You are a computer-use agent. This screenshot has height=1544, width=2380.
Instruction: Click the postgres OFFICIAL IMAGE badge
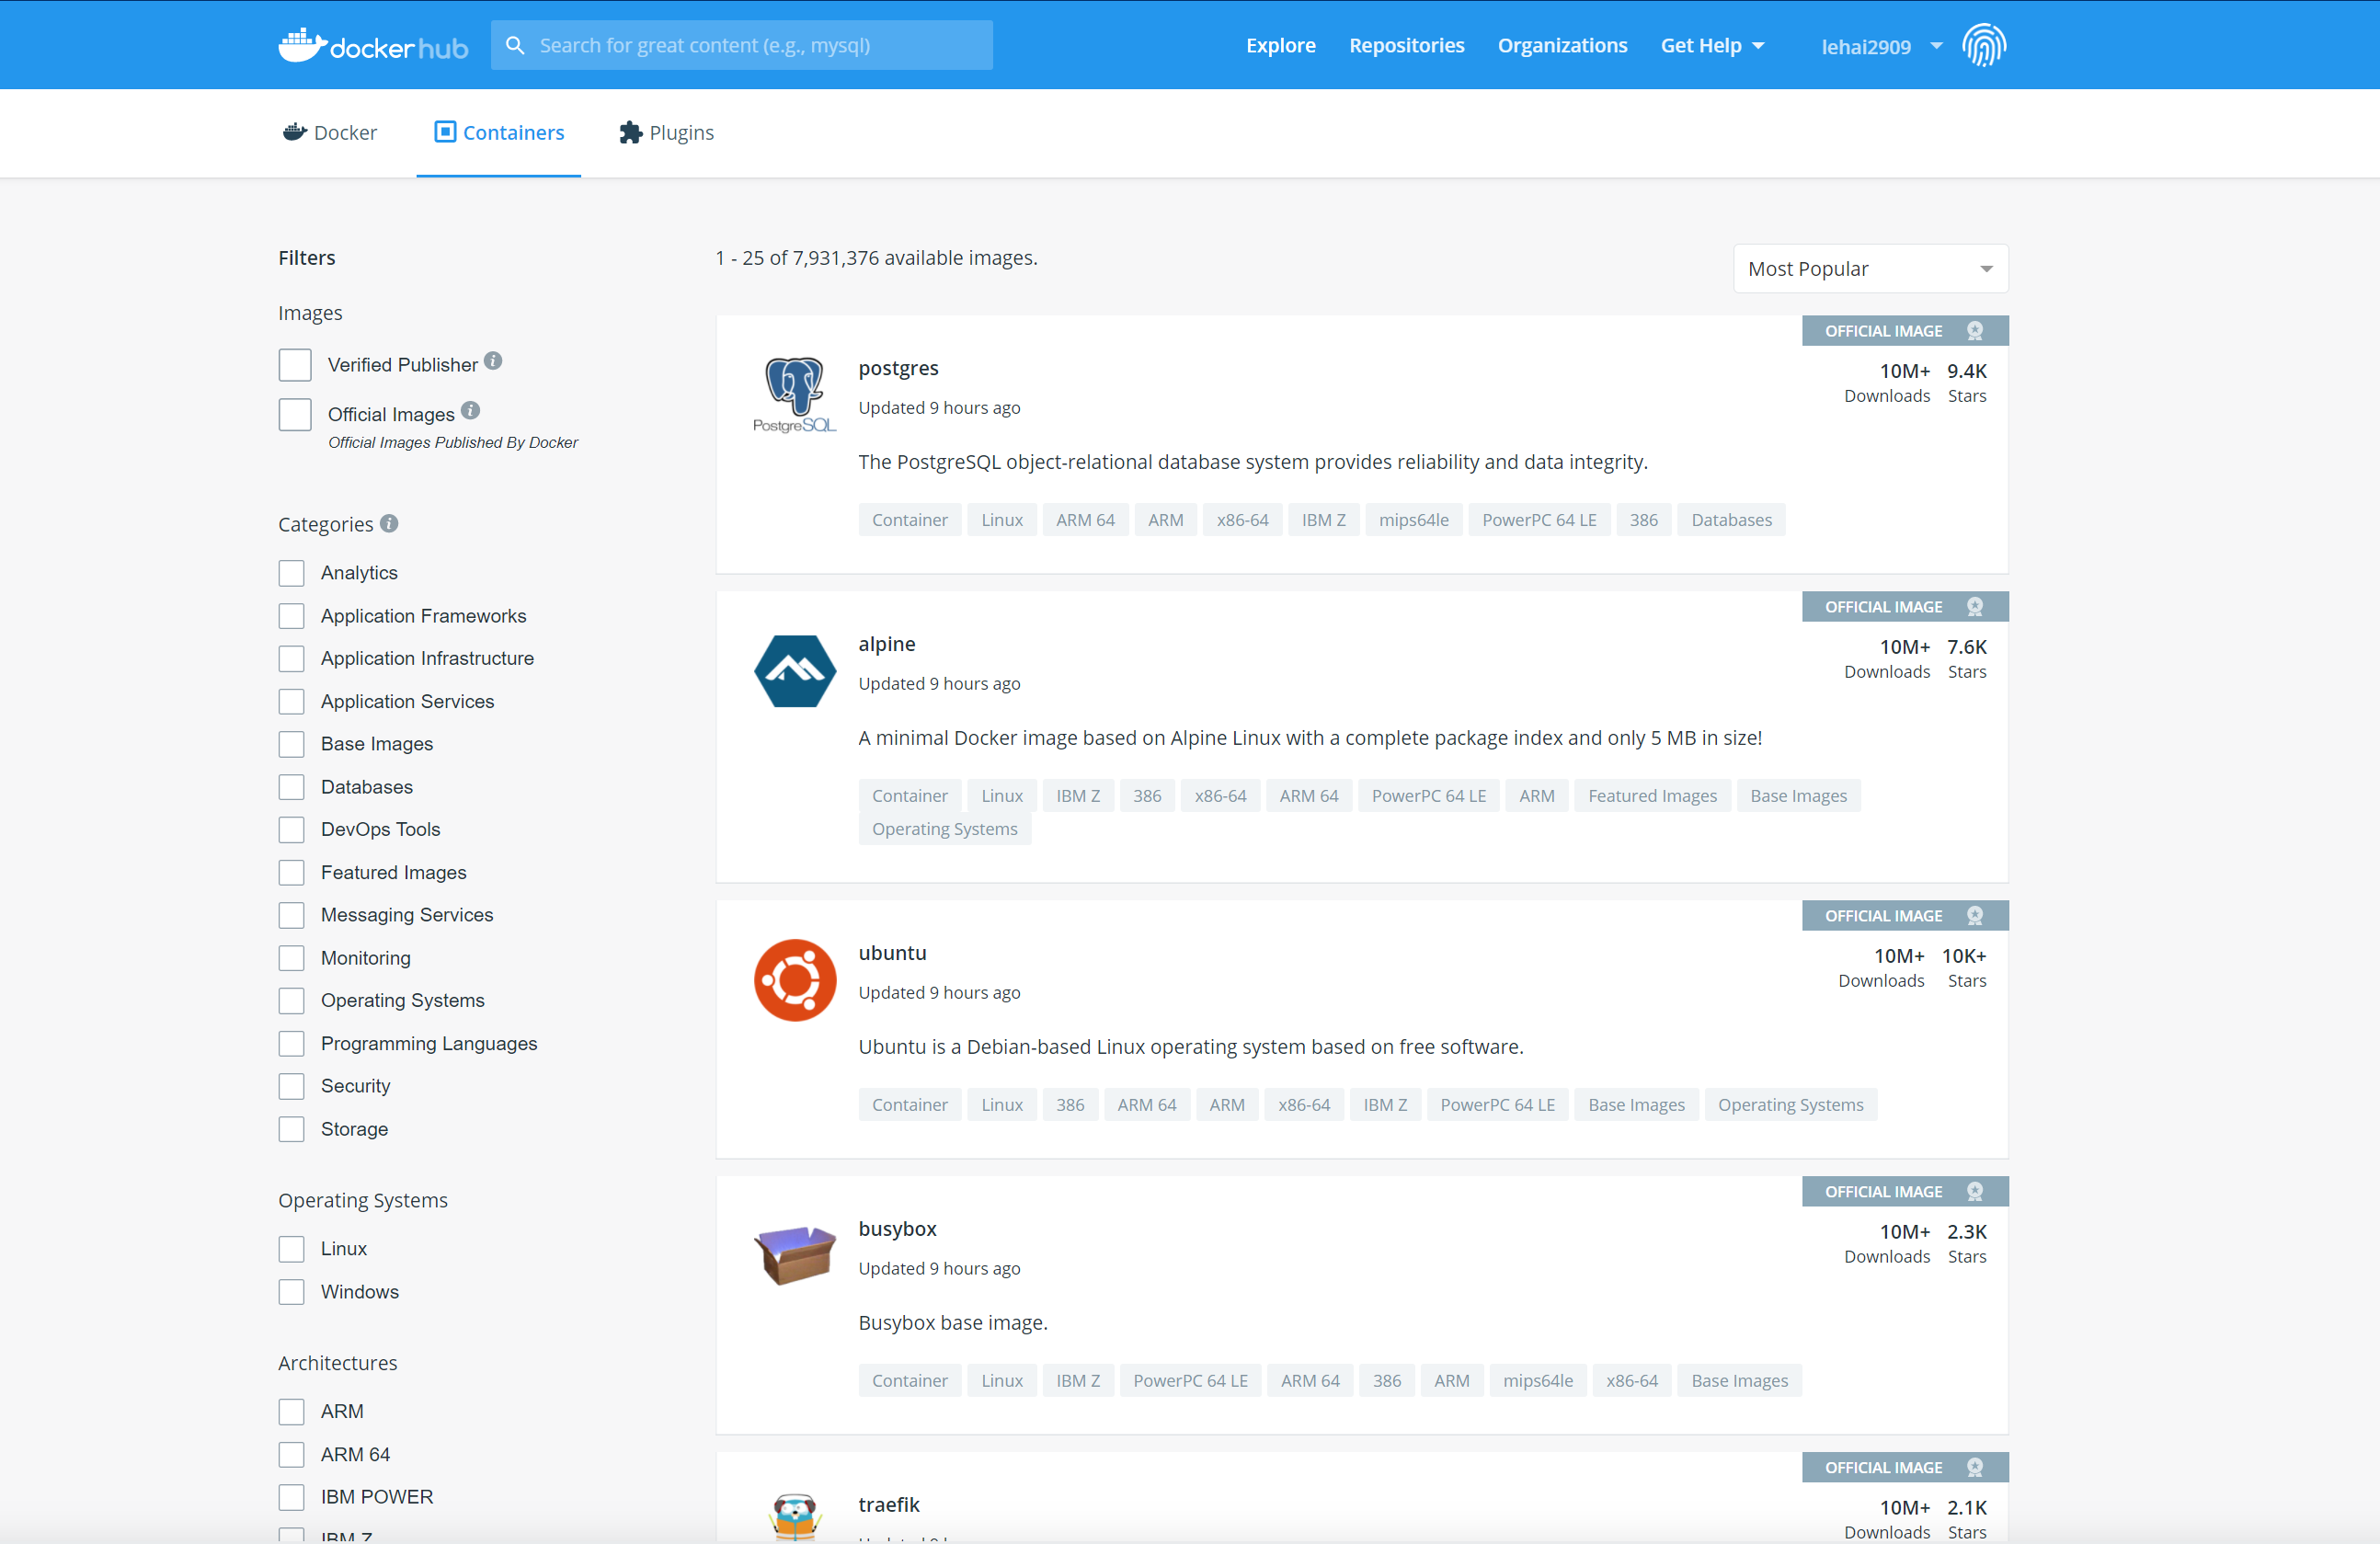(1904, 330)
